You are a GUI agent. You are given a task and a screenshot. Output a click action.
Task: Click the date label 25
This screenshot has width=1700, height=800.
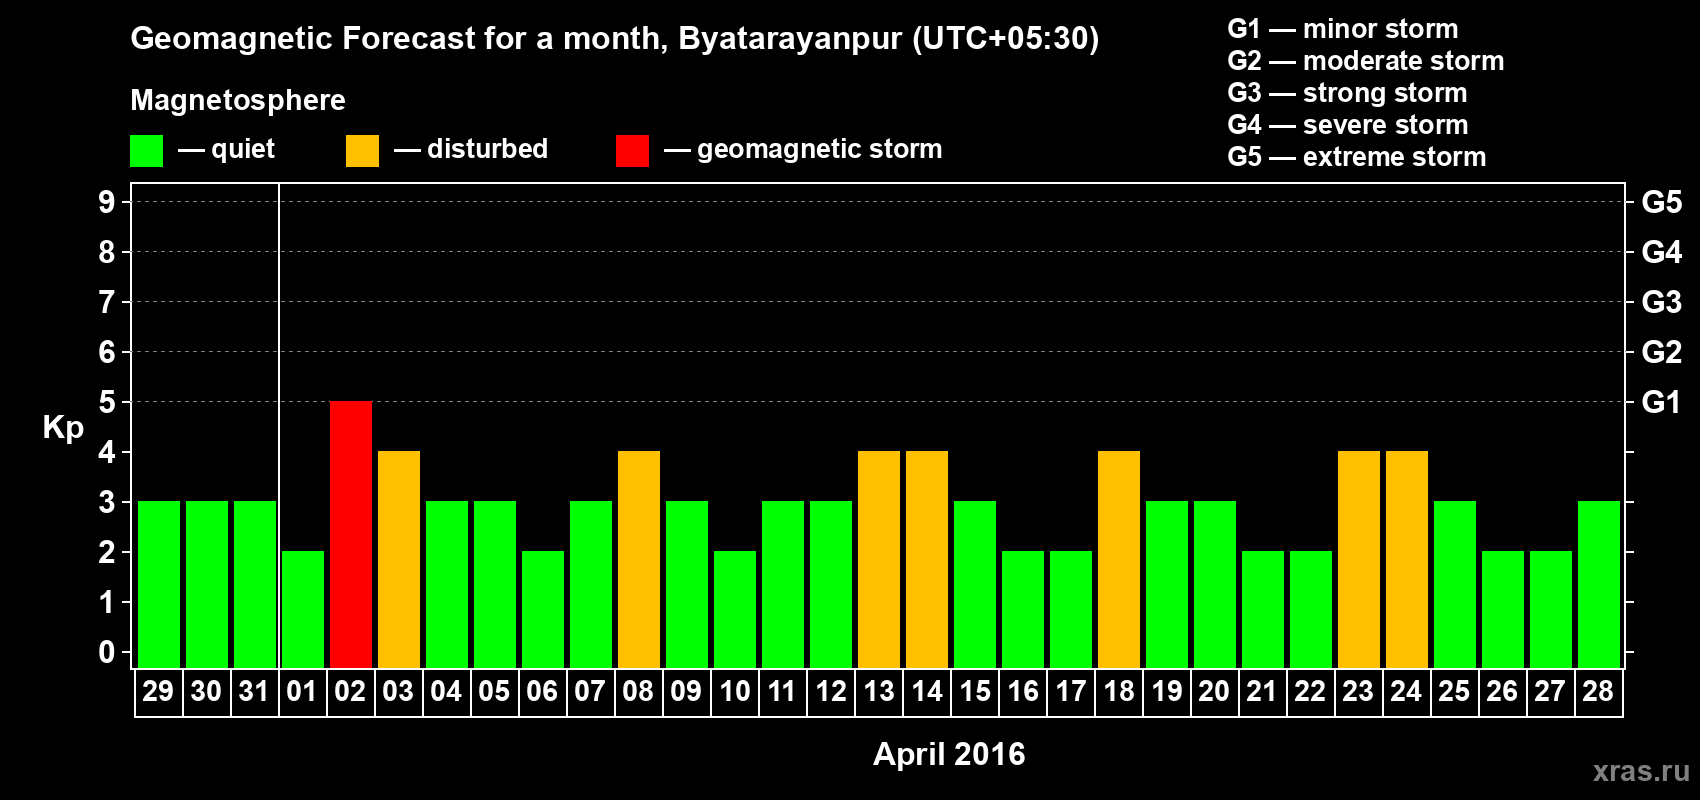tap(1454, 692)
